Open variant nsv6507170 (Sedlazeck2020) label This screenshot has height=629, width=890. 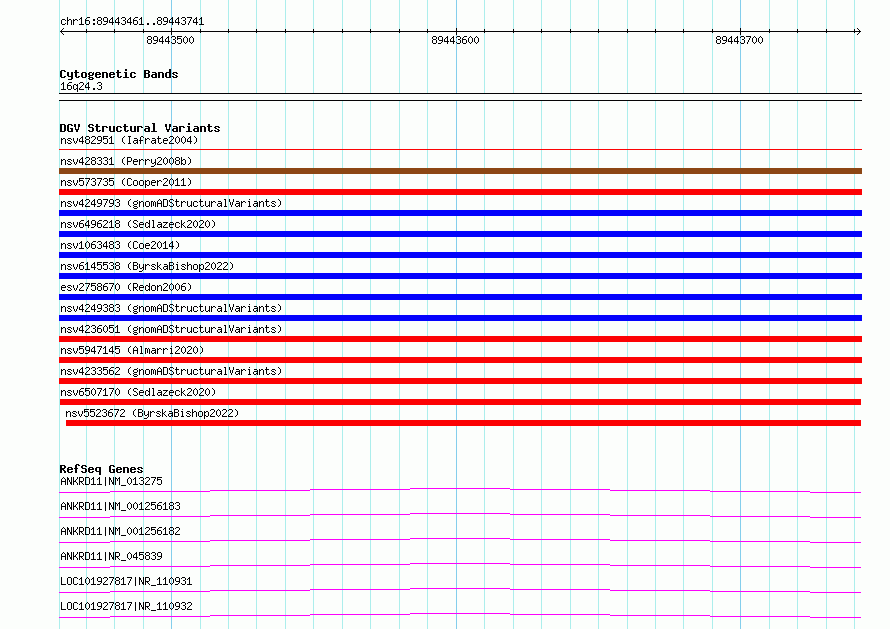click(138, 392)
